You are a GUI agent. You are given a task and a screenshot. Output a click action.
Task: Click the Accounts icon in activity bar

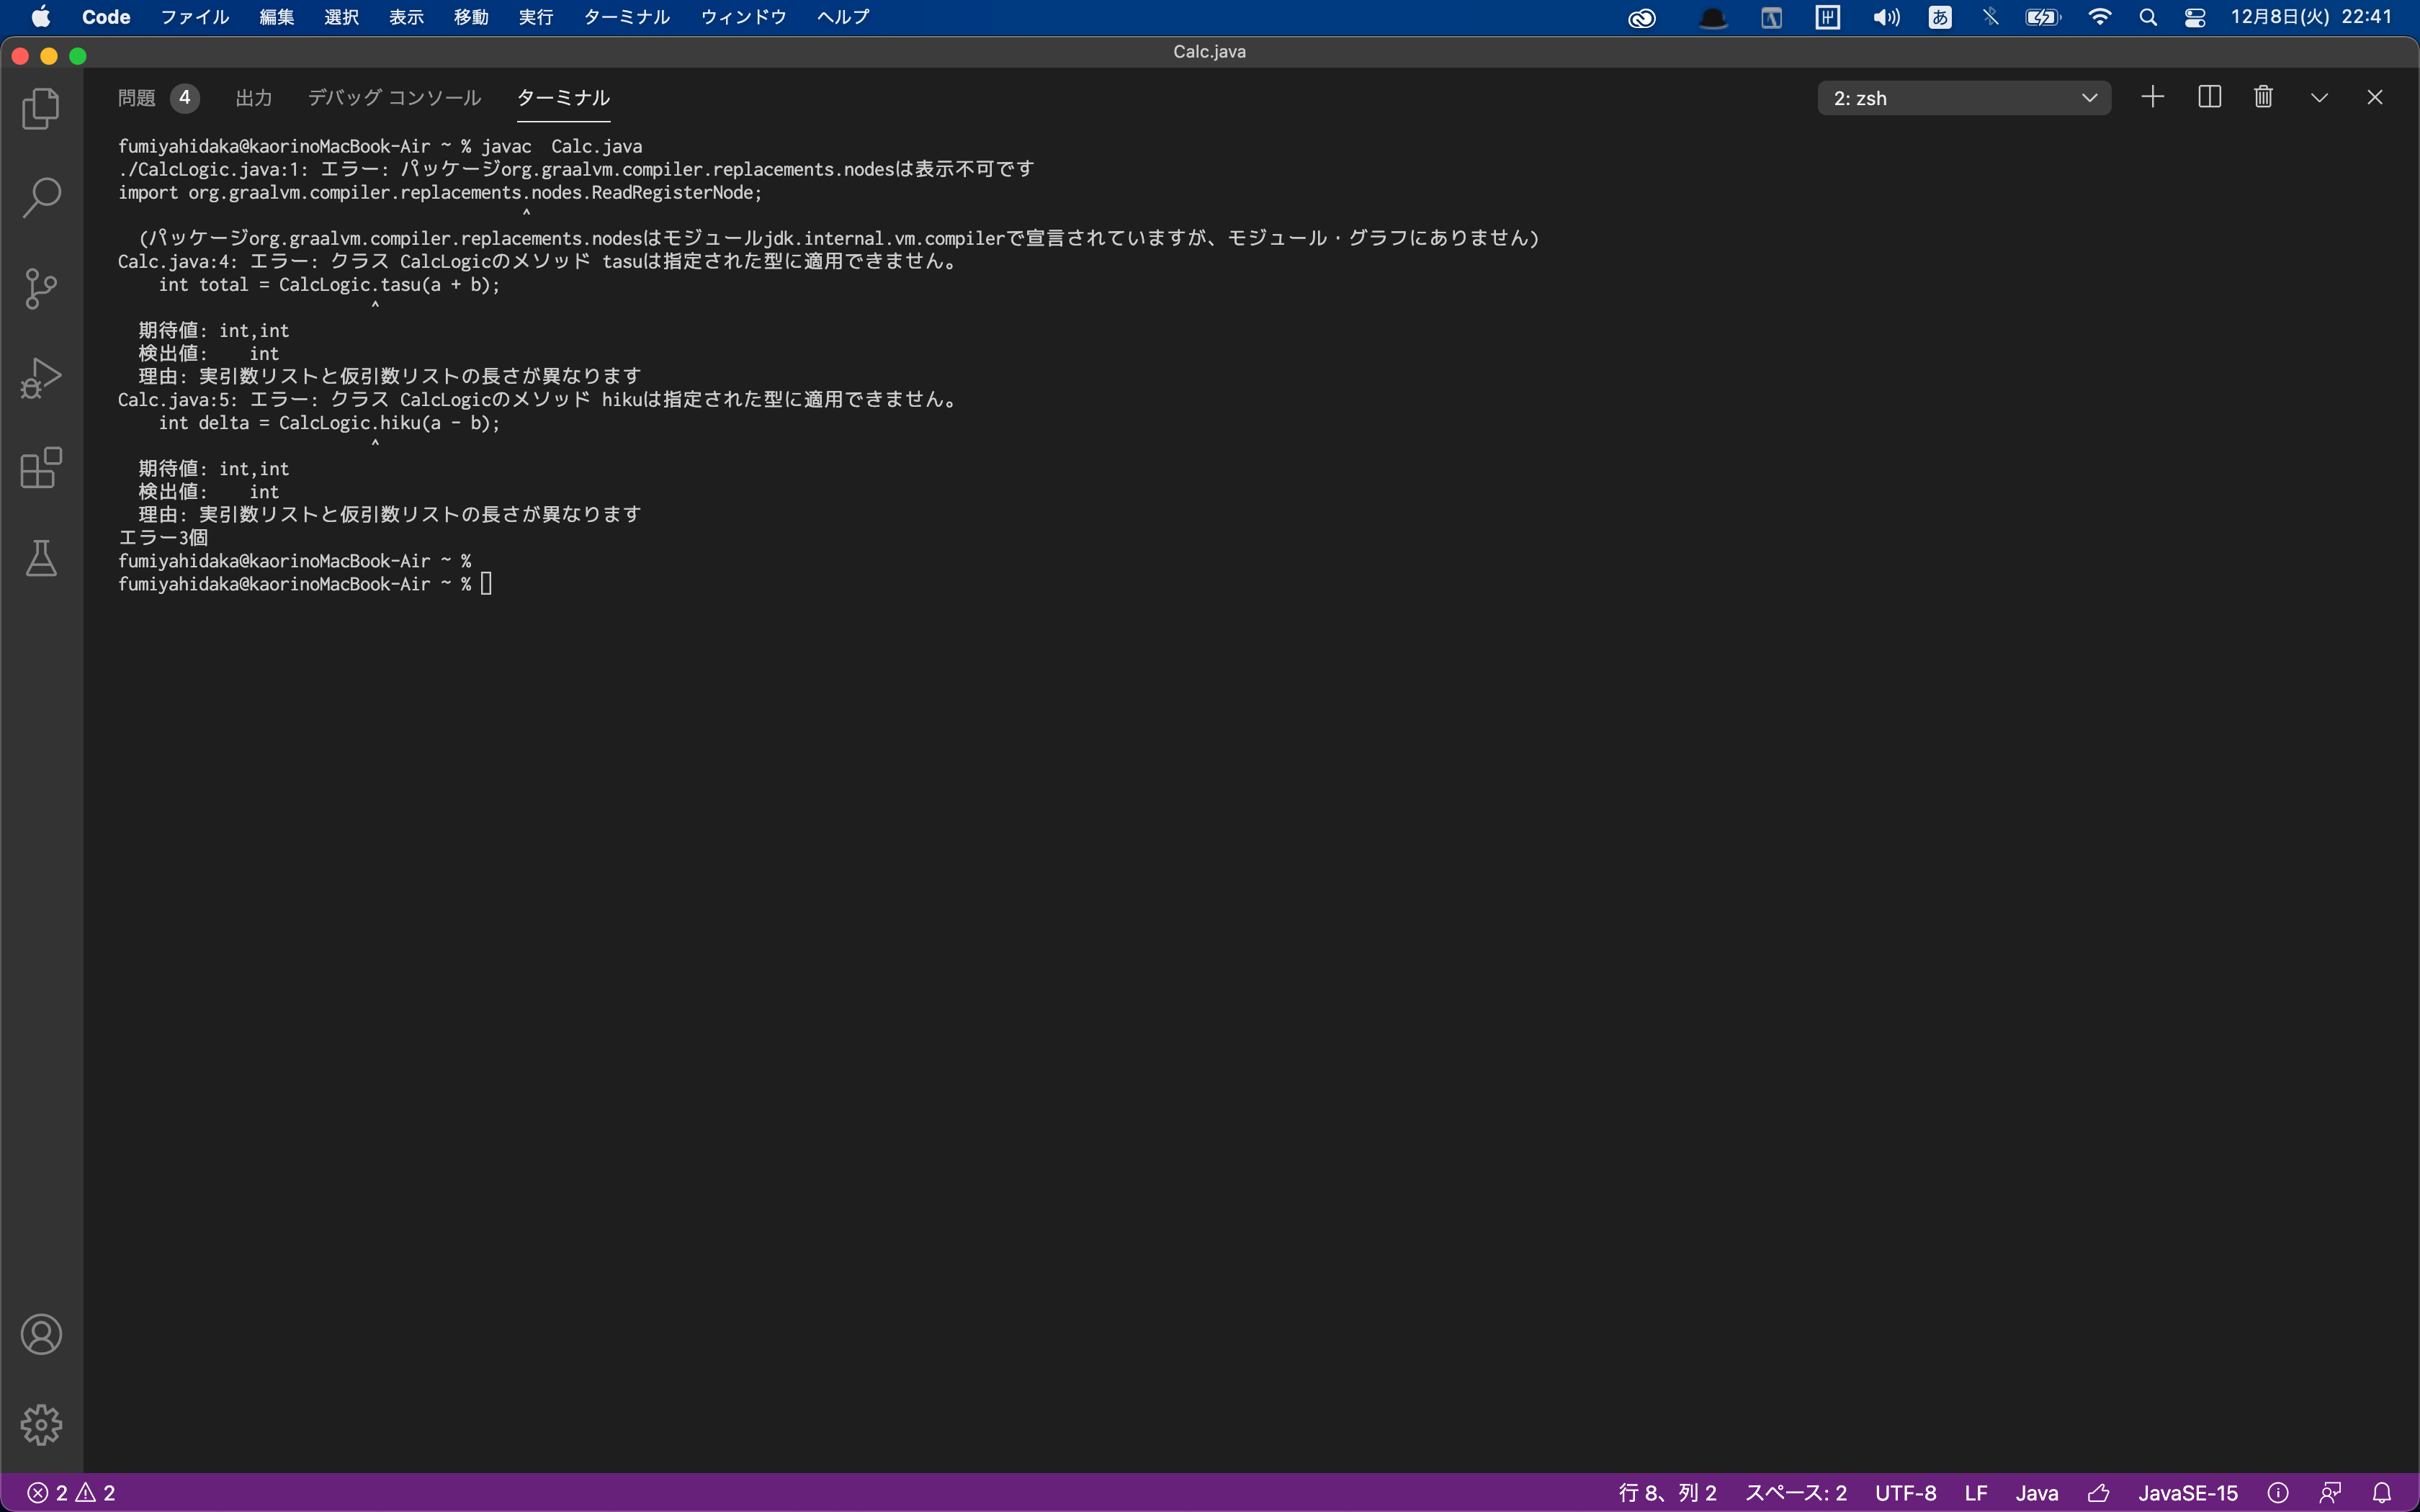(x=41, y=1334)
